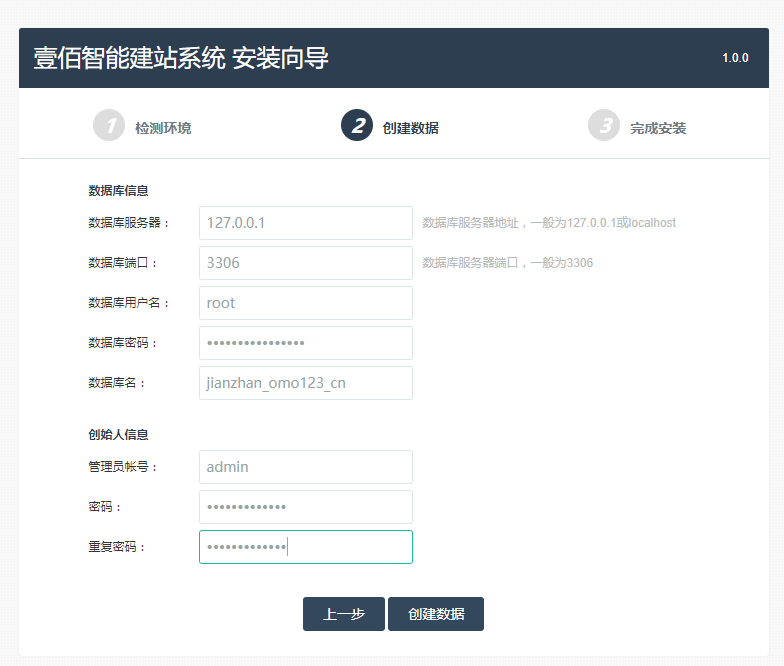Focus the 数据库密码 password field
784x666 pixels.
point(305,343)
